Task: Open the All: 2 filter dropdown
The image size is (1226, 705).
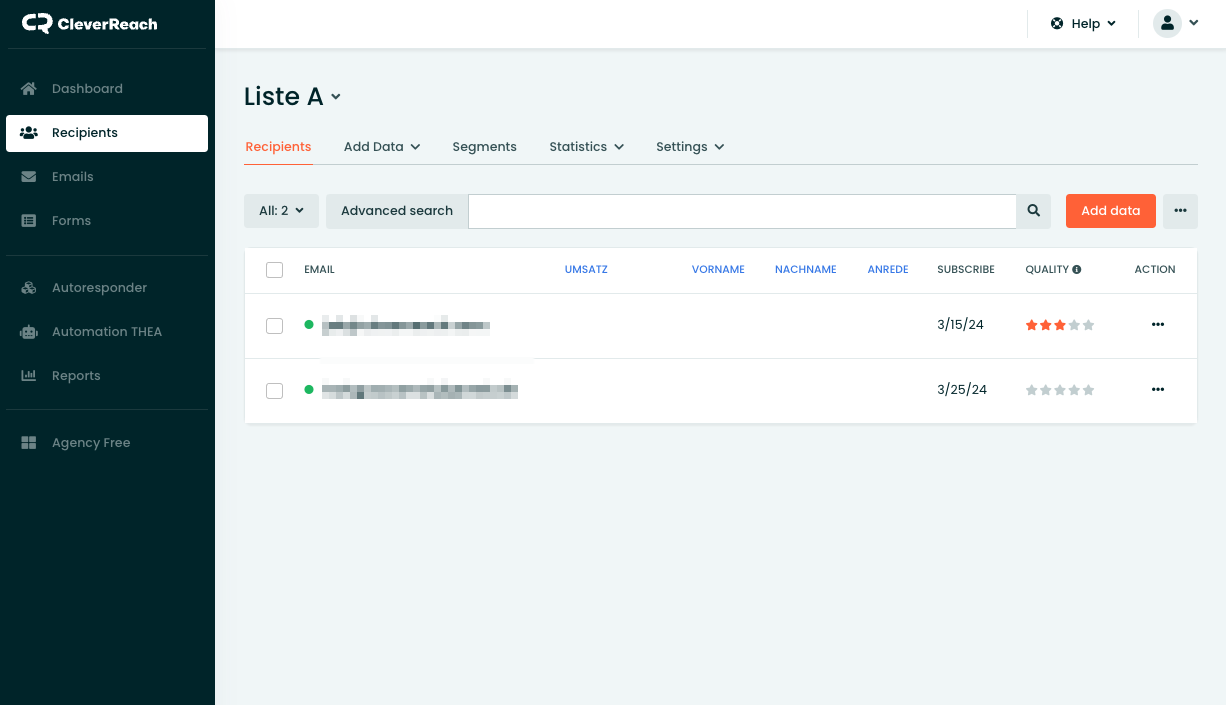Action: [x=281, y=211]
